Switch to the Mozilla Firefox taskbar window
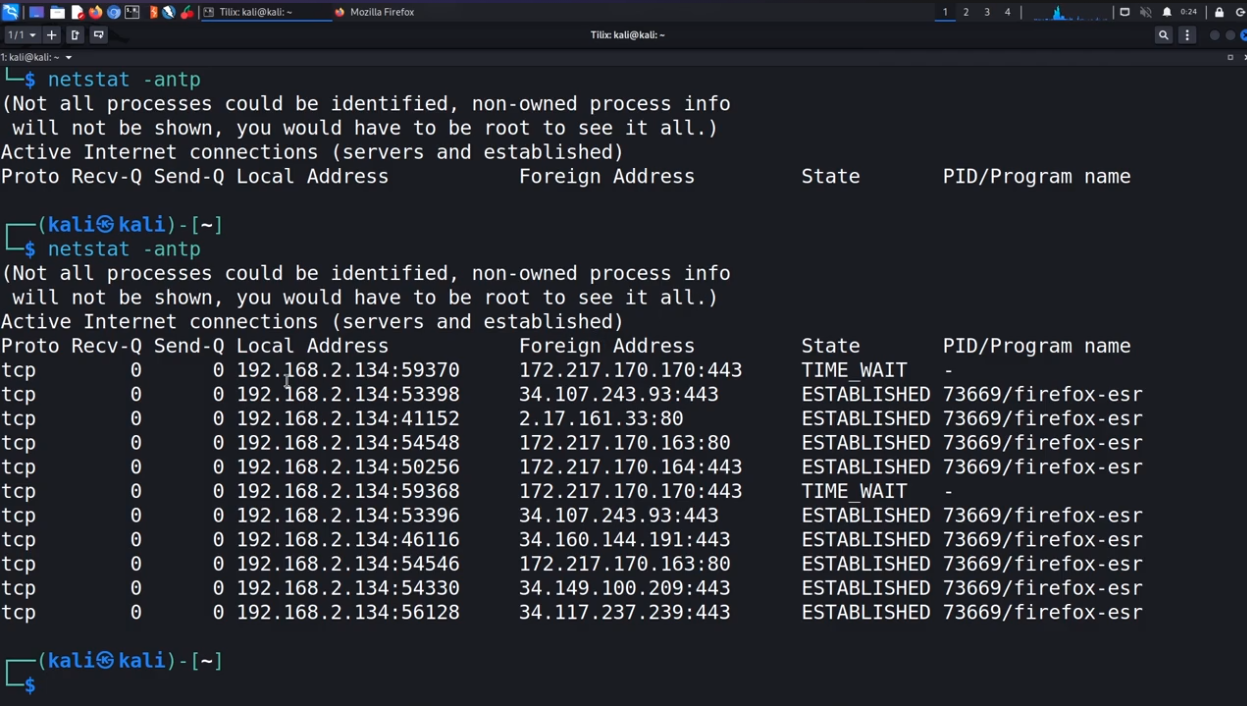The width and height of the screenshot is (1247, 706). coord(375,12)
